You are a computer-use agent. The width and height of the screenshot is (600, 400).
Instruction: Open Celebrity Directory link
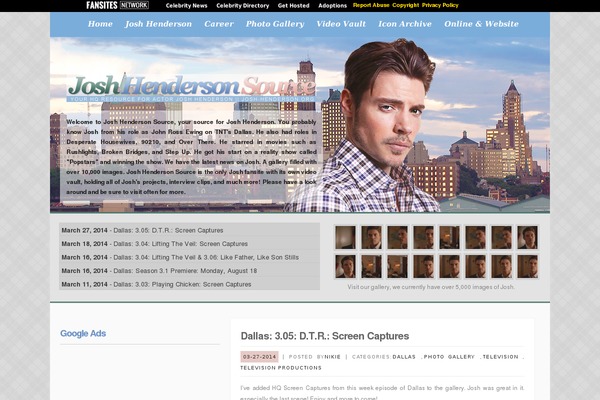click(x=243, y=6)
